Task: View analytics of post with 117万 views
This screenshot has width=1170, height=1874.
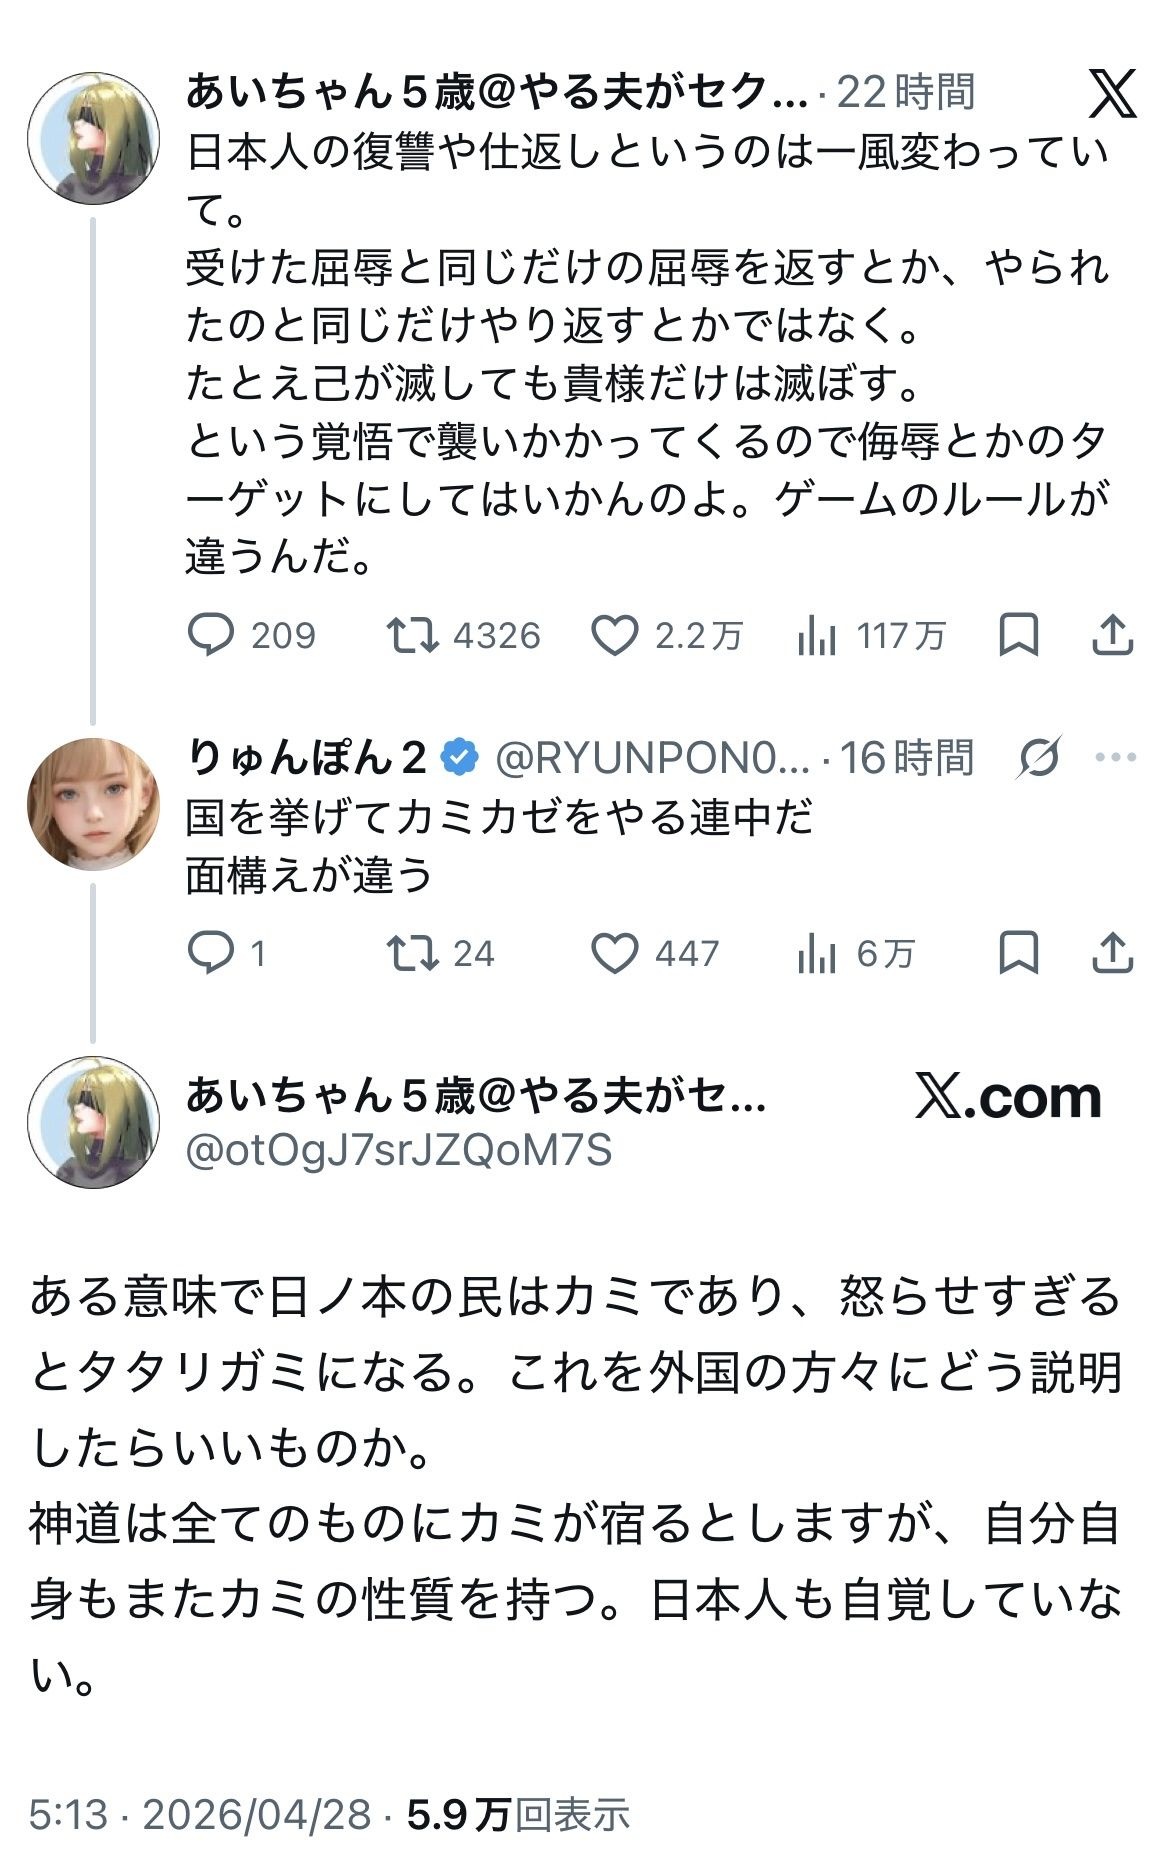Action: (817, 635)
